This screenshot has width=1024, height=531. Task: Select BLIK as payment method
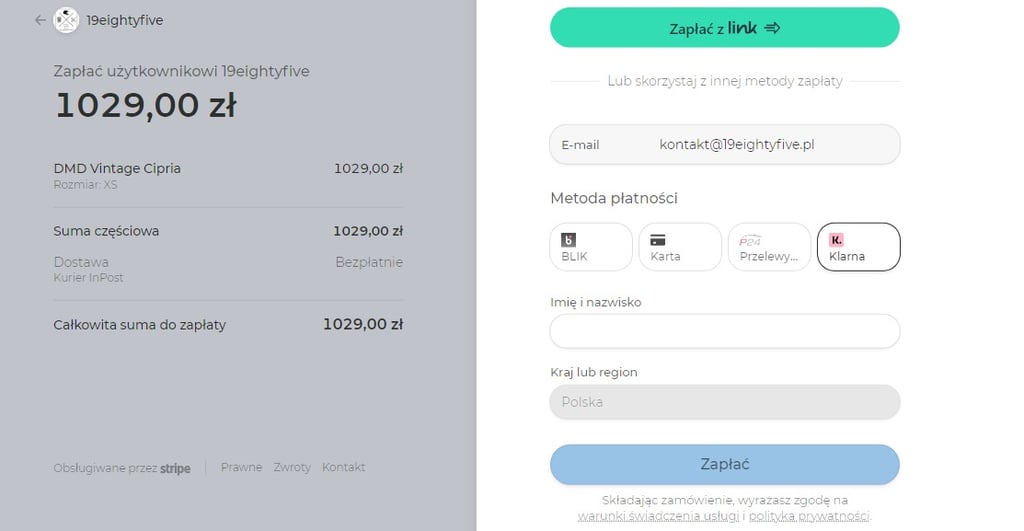(591, 247)
